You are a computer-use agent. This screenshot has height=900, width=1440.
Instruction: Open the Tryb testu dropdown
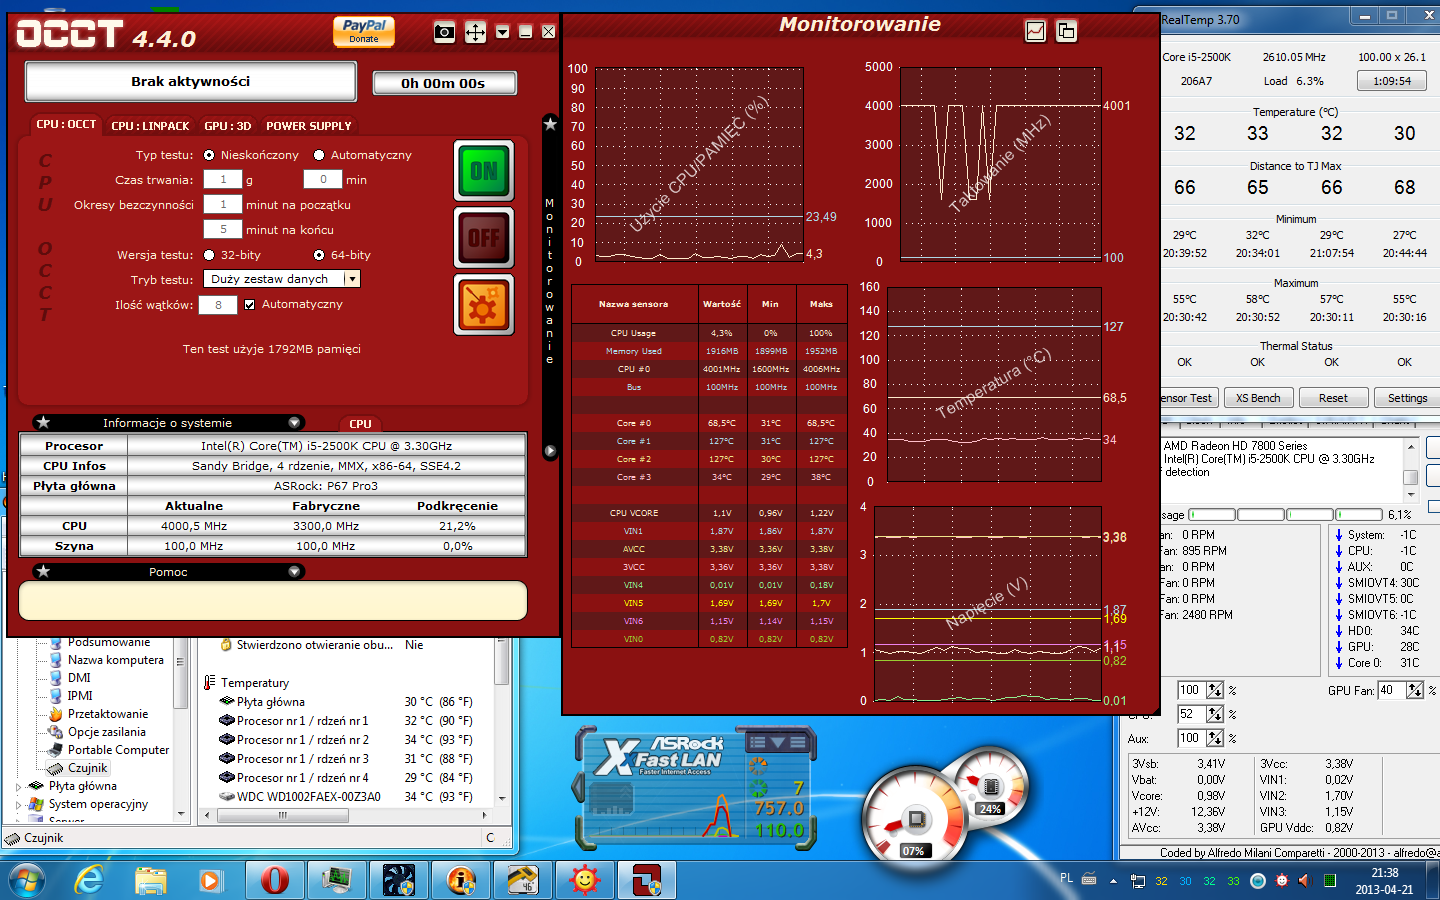tap(282, 279)
